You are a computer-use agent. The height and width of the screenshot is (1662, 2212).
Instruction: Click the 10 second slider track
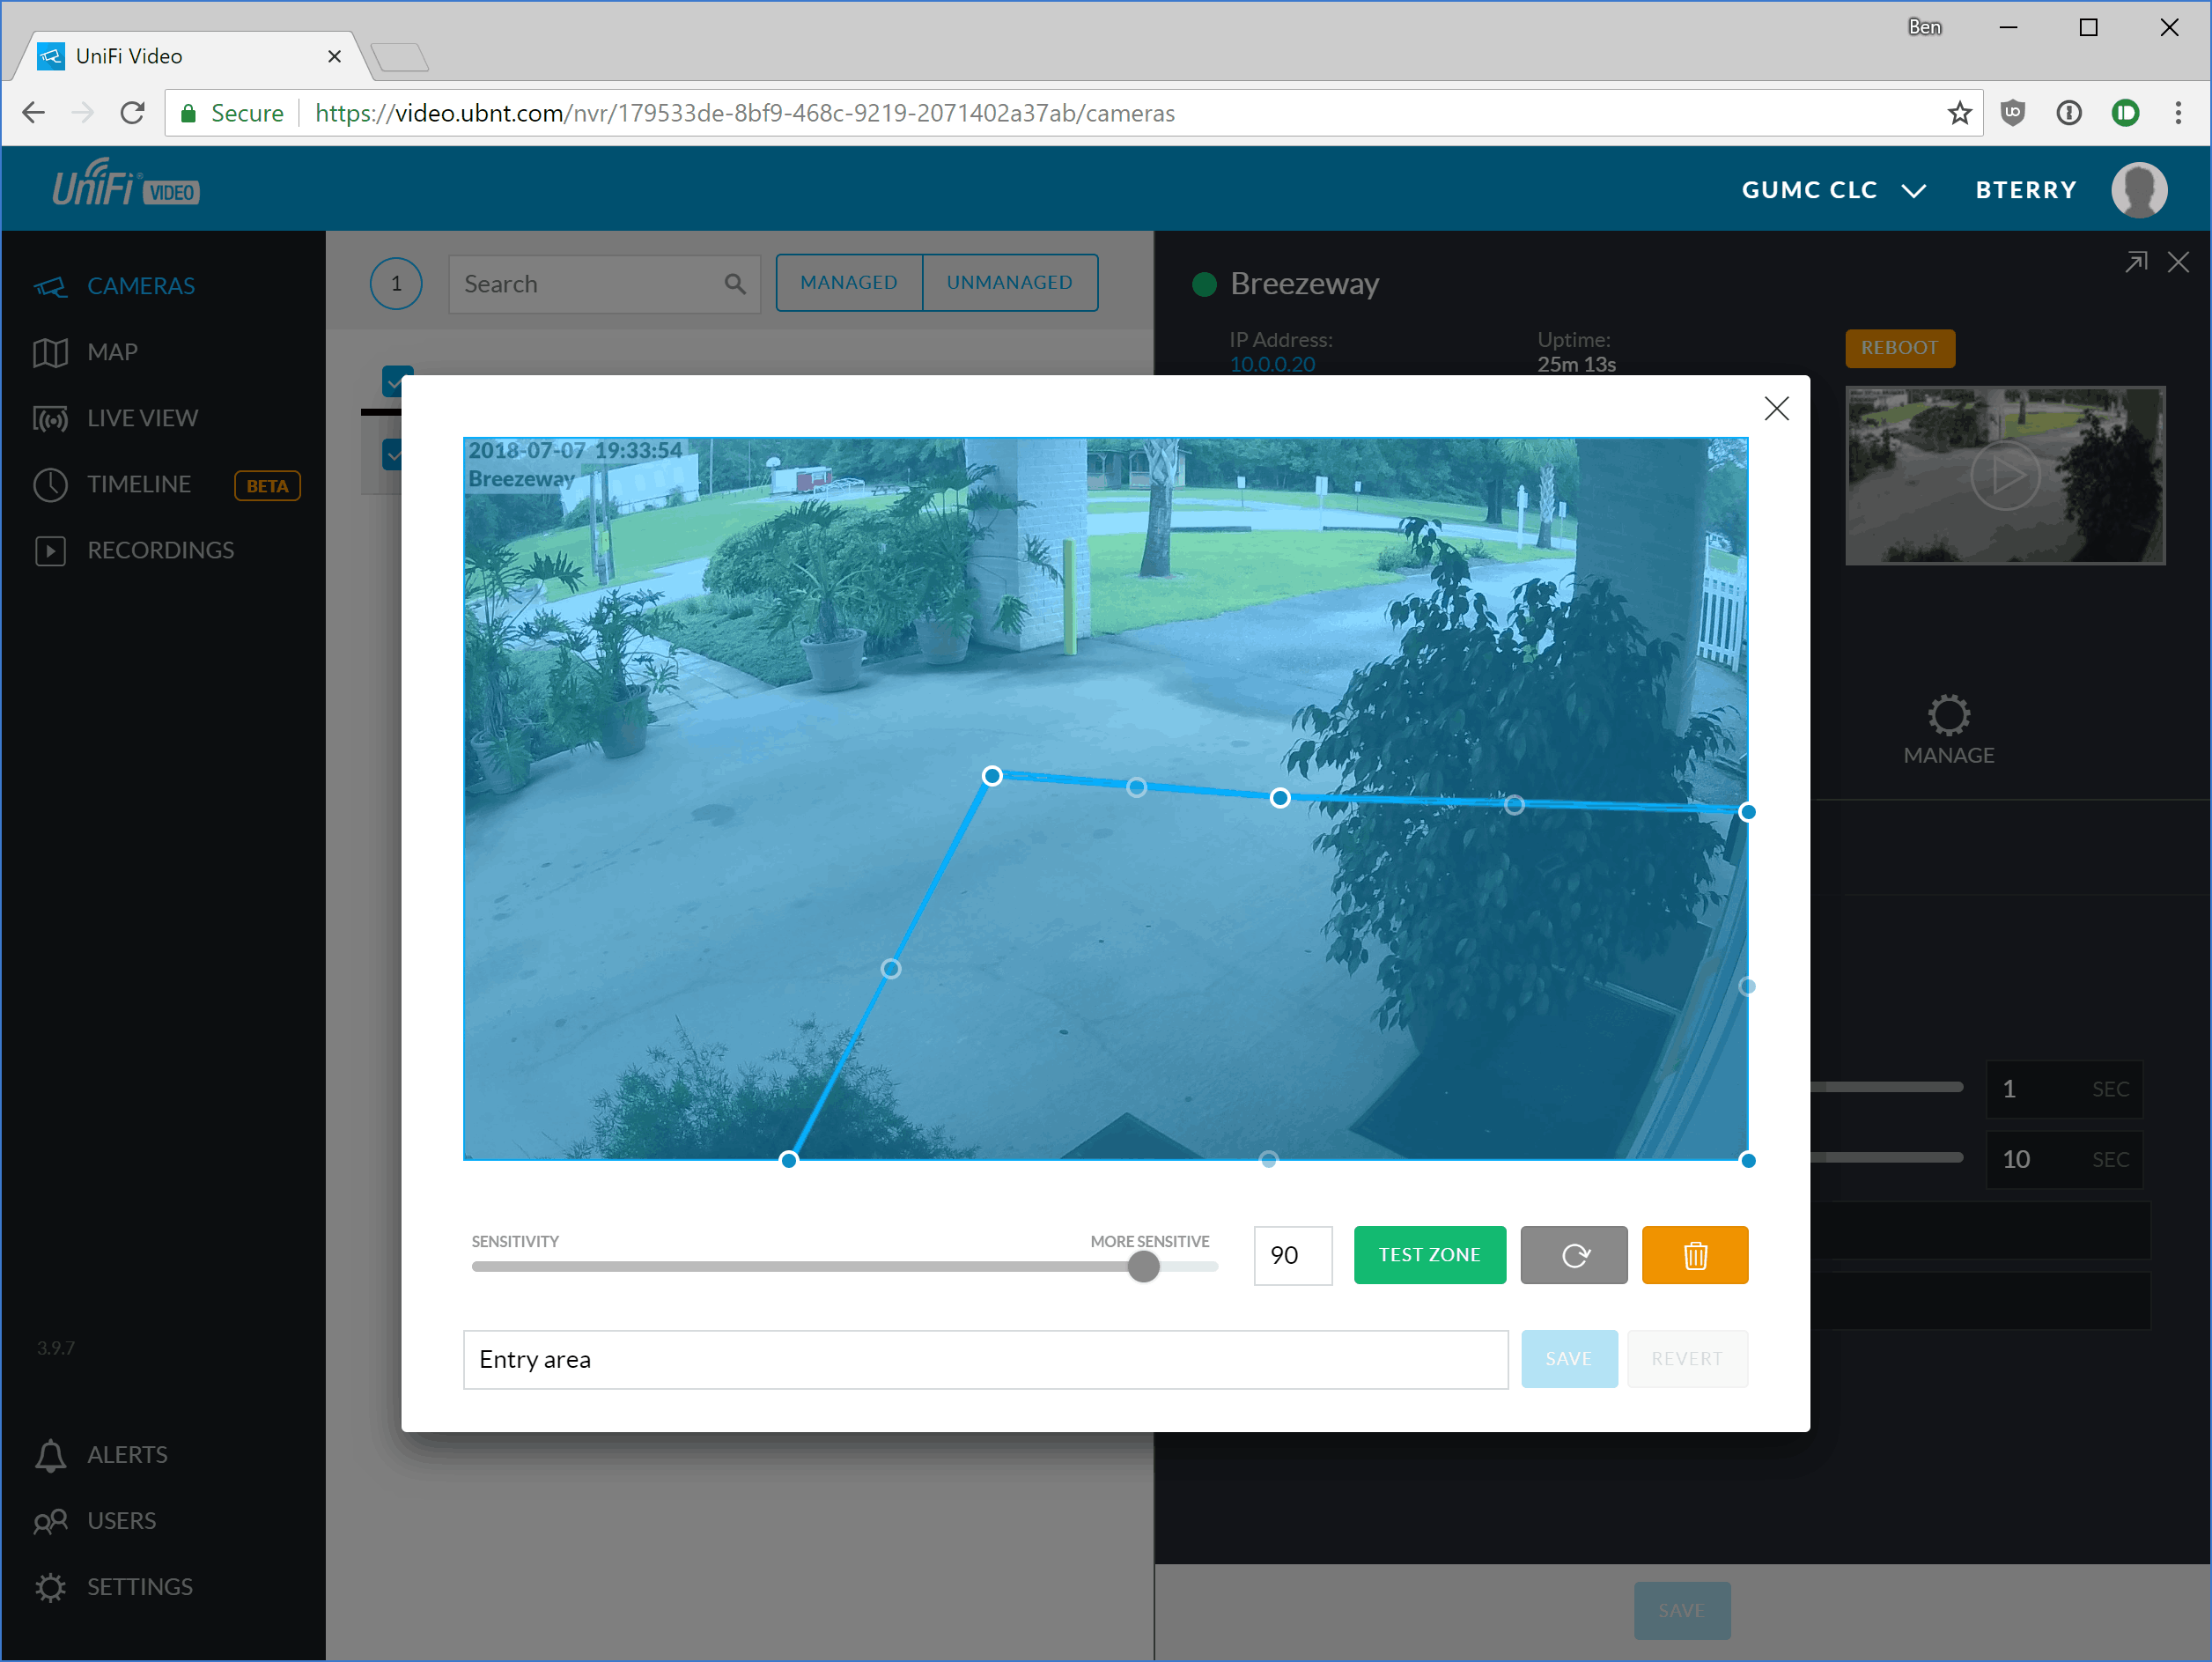(x=1887, y=1157)
